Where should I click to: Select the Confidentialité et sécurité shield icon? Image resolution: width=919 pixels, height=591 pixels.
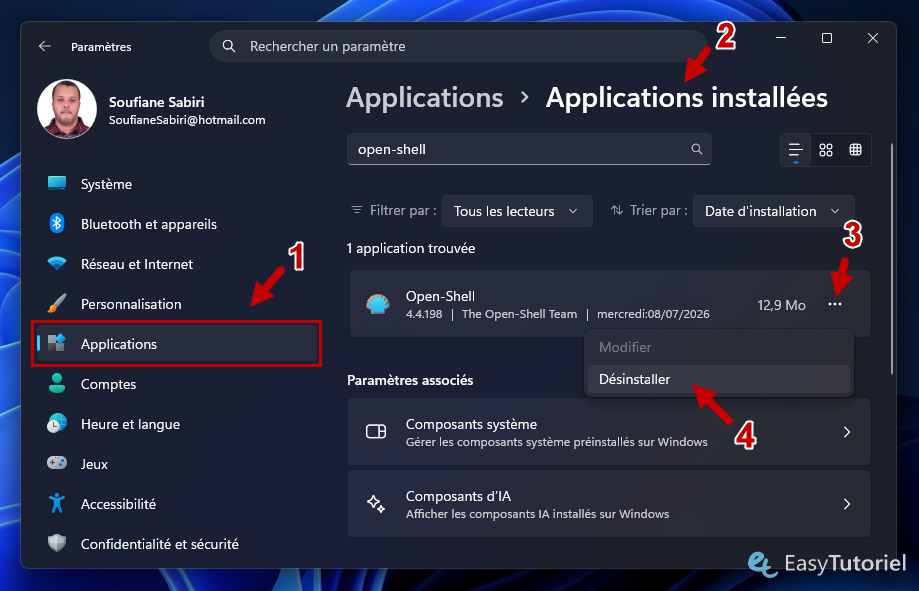(57, 543)
